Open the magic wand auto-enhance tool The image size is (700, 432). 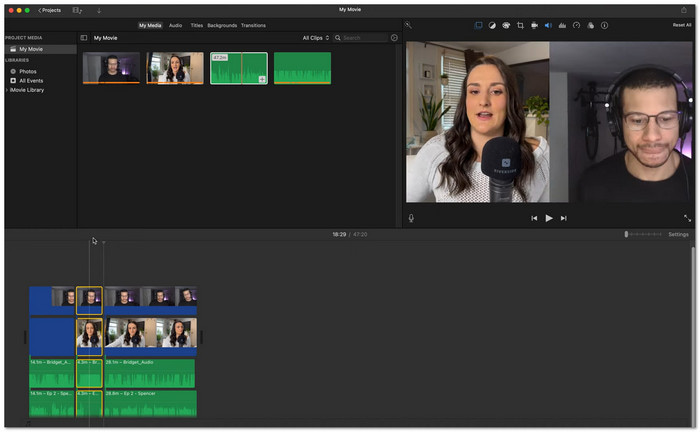click(x=408, y=25)
